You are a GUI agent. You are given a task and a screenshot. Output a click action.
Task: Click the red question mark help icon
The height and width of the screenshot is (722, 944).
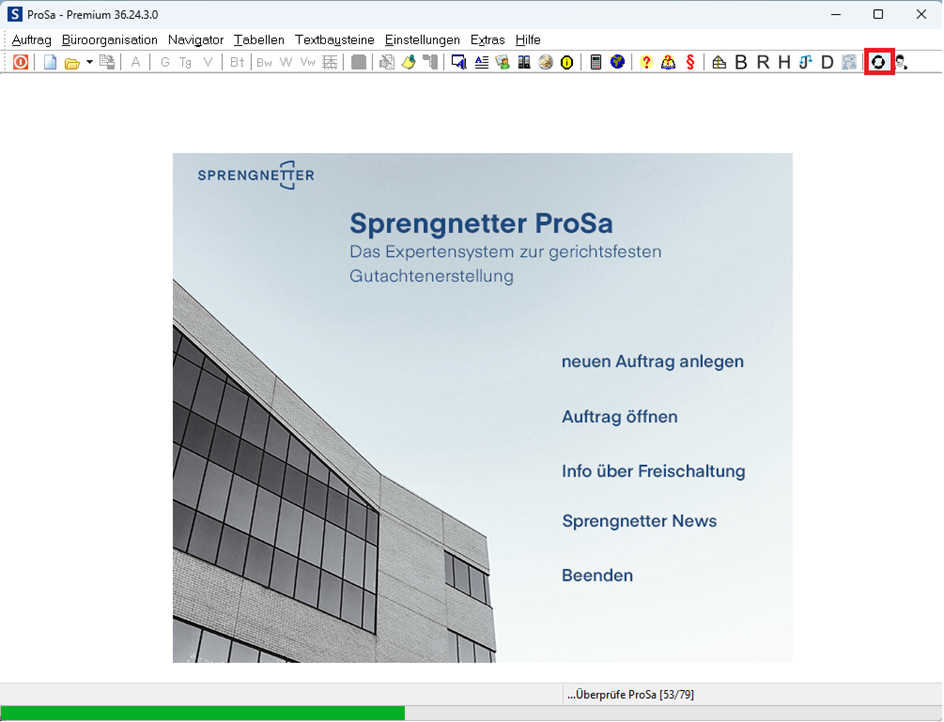click(646, 62)
